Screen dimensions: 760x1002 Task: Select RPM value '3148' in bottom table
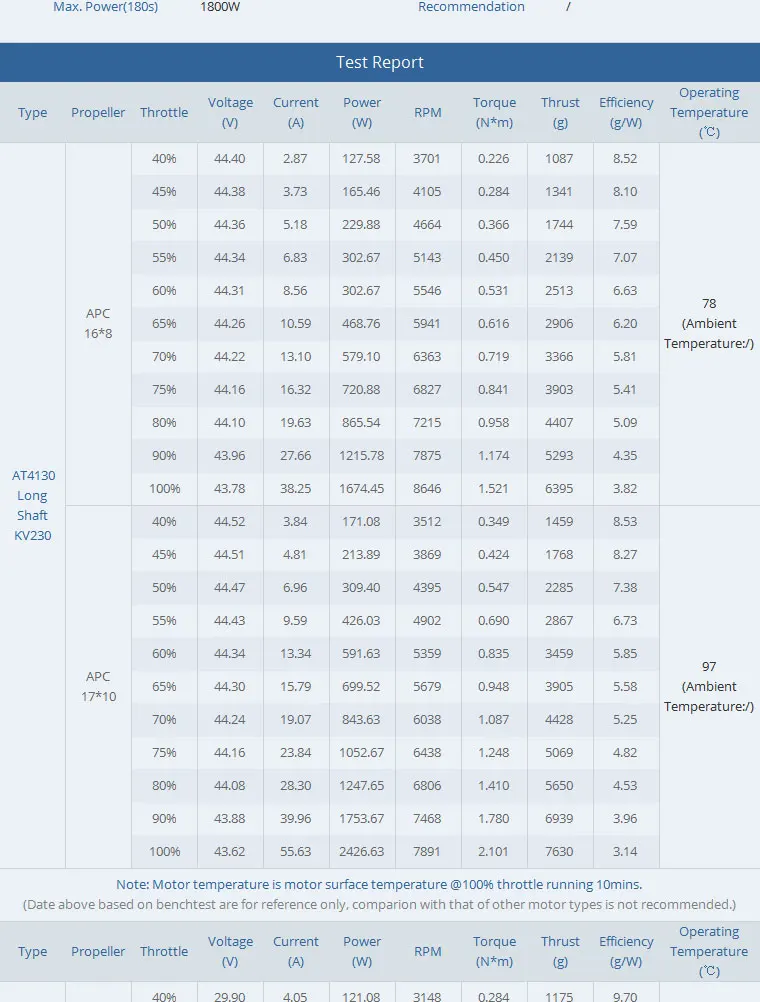click(x=427, y=996)
